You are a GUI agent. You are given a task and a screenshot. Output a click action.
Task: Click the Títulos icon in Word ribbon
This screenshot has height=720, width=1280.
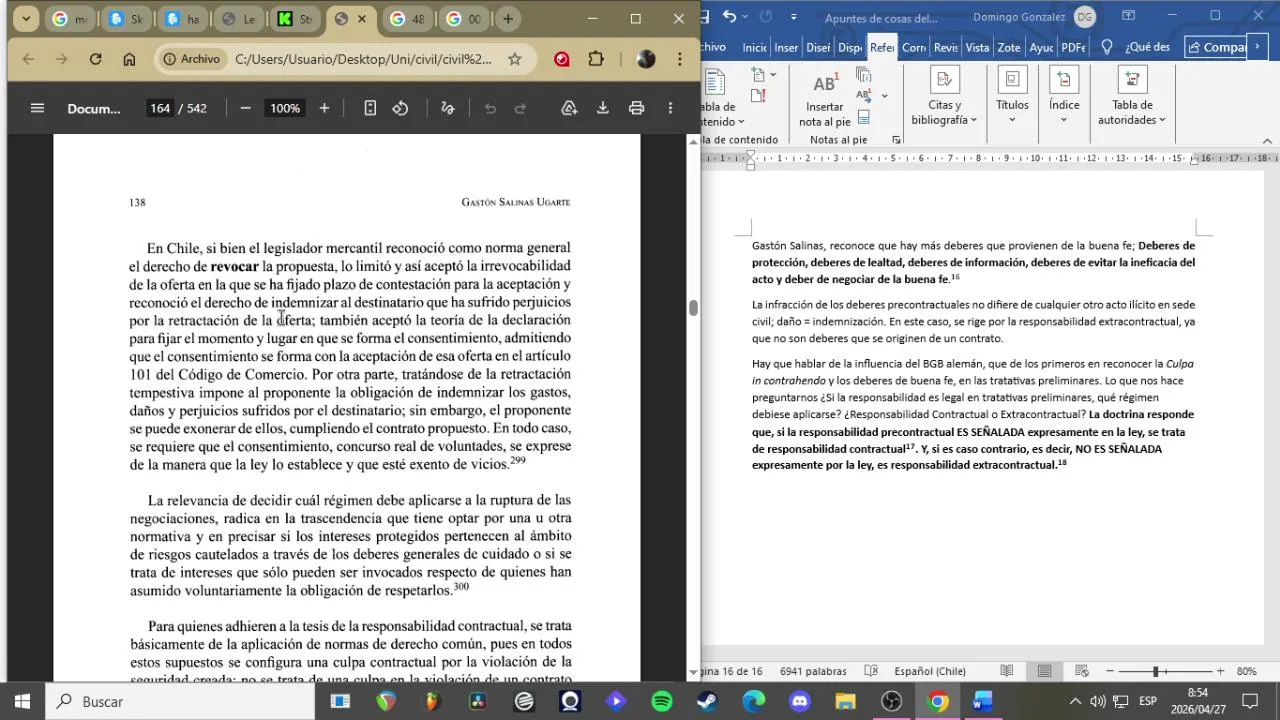tap(1012, 79)
